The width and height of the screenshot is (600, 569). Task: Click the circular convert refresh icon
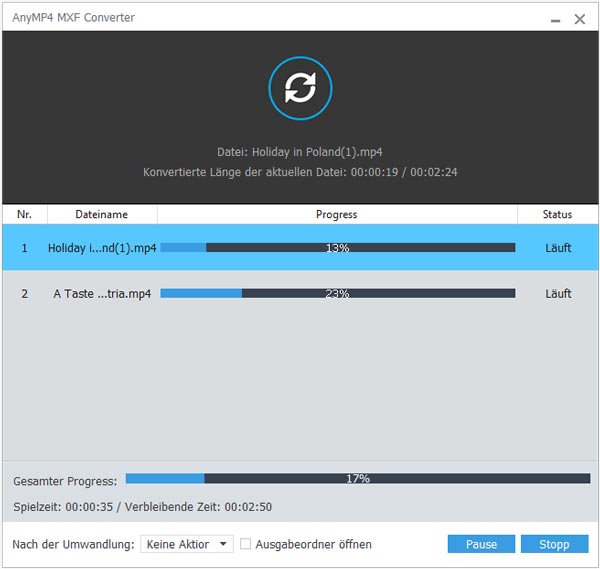pyautogui.click(x=300, y=88)
